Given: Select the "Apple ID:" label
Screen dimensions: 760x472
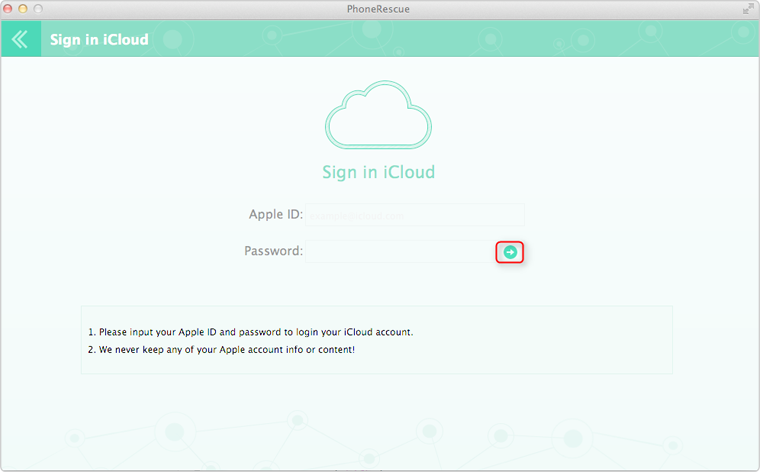Looking at the screenshot, I should click(275, 215).
